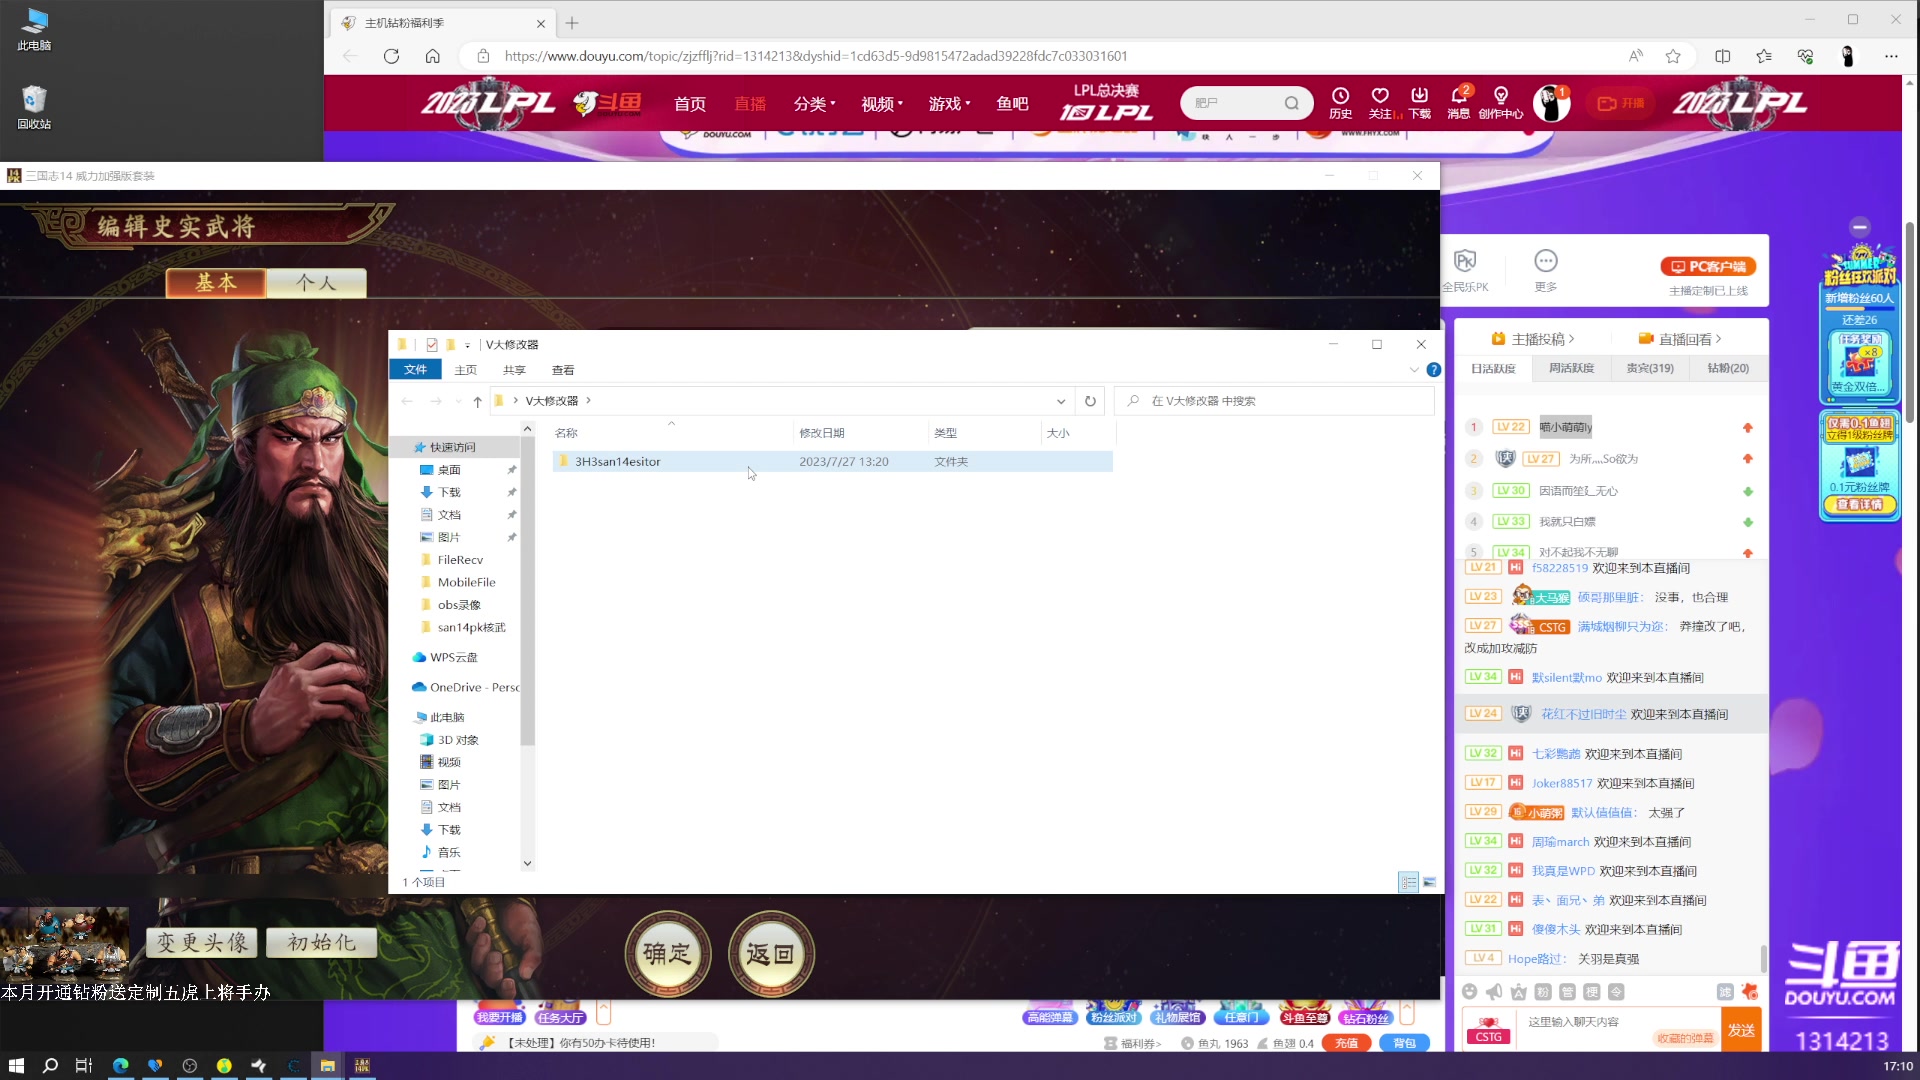Image resolution: width=1920 pixels, height=1080 pixels.
Task: Open 查看 ribbon tab in Explorer
Action: (x=563, y=370)
